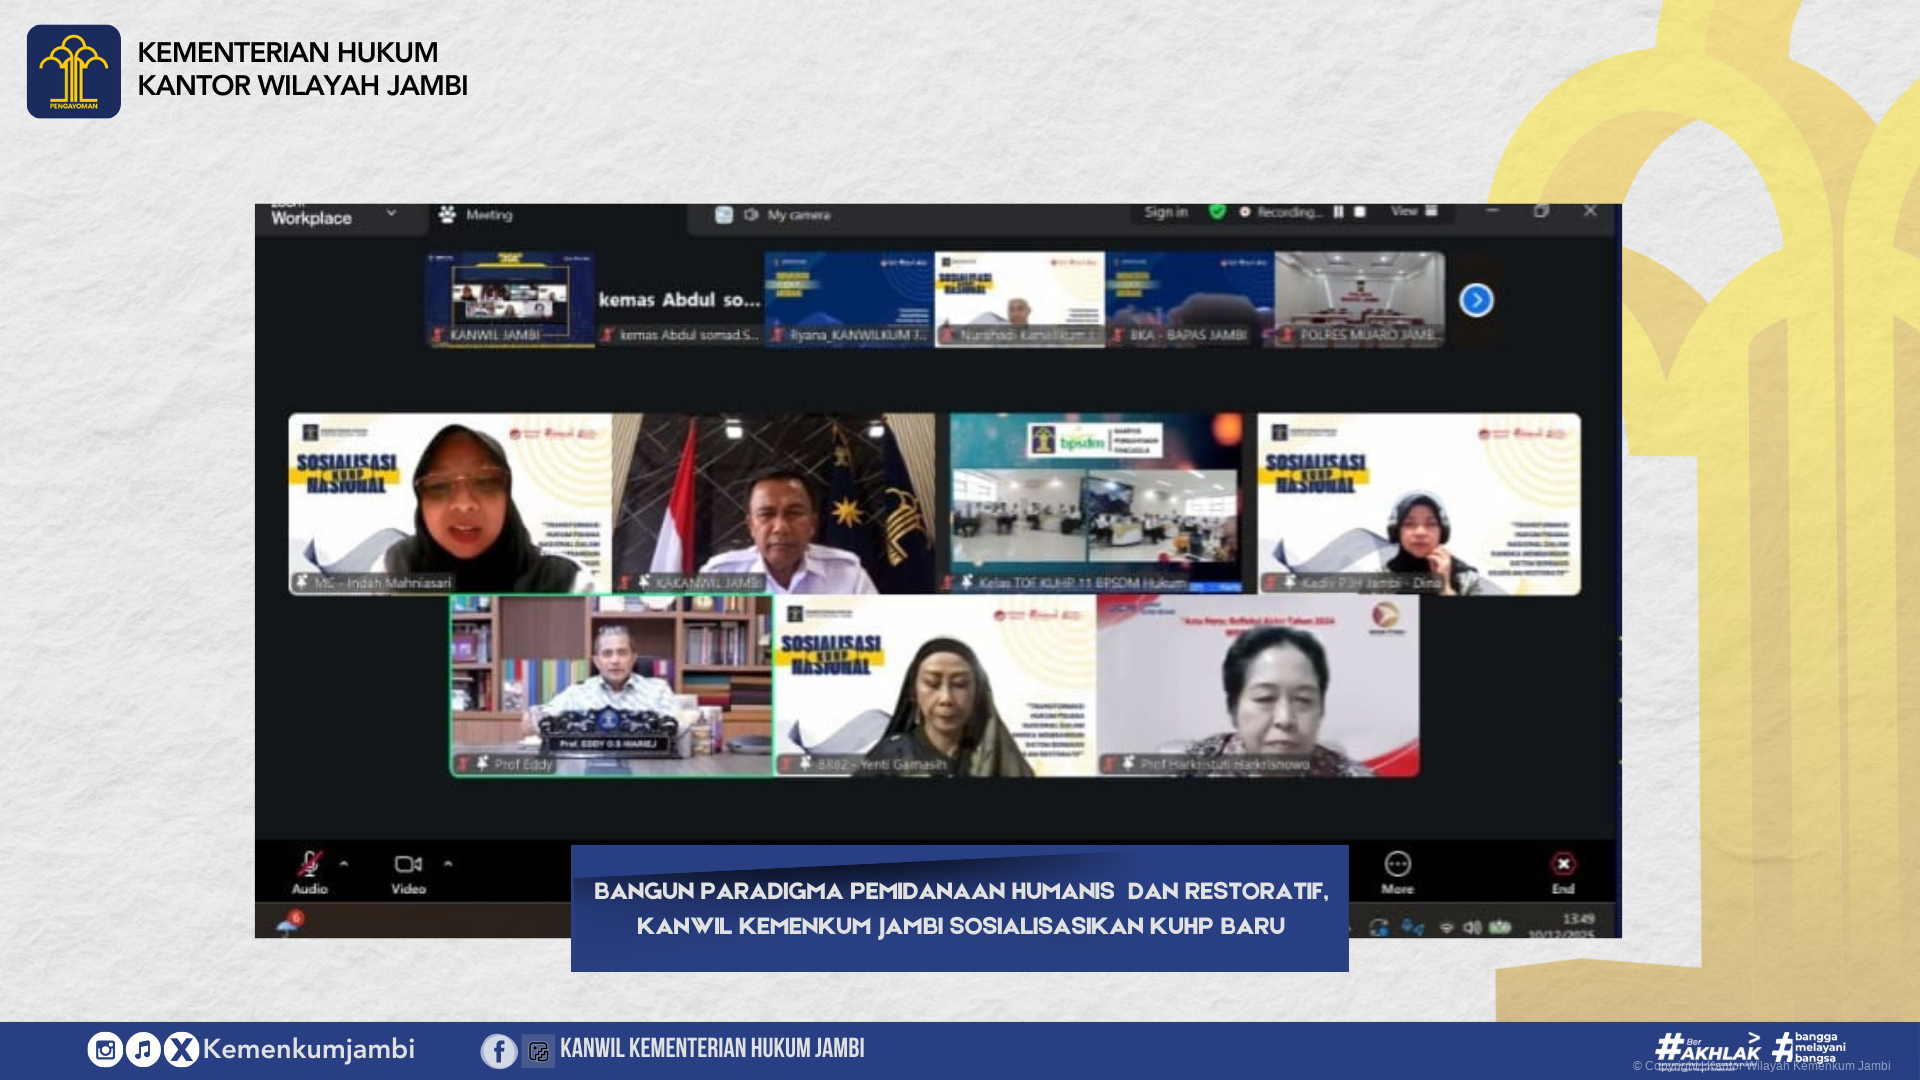Open the Facebook icon next to Kanwil Kementerian Hukum Jambi
This screenshot has width=1920, height=1080.
point(499,1051)
